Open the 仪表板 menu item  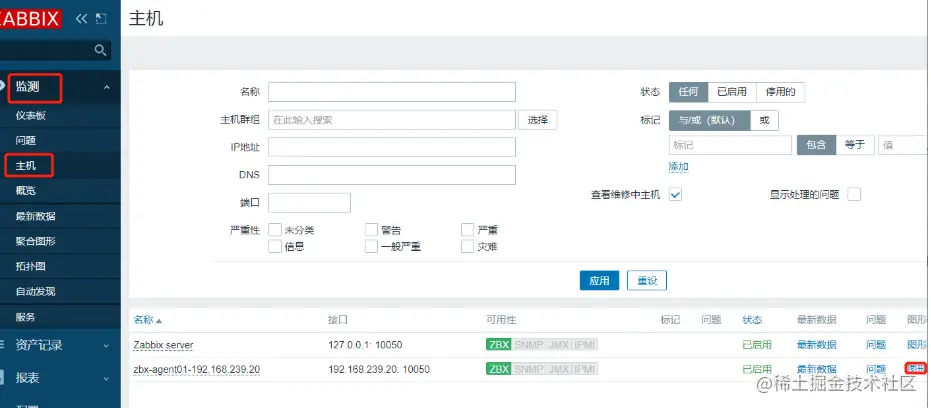coord(31,116)
